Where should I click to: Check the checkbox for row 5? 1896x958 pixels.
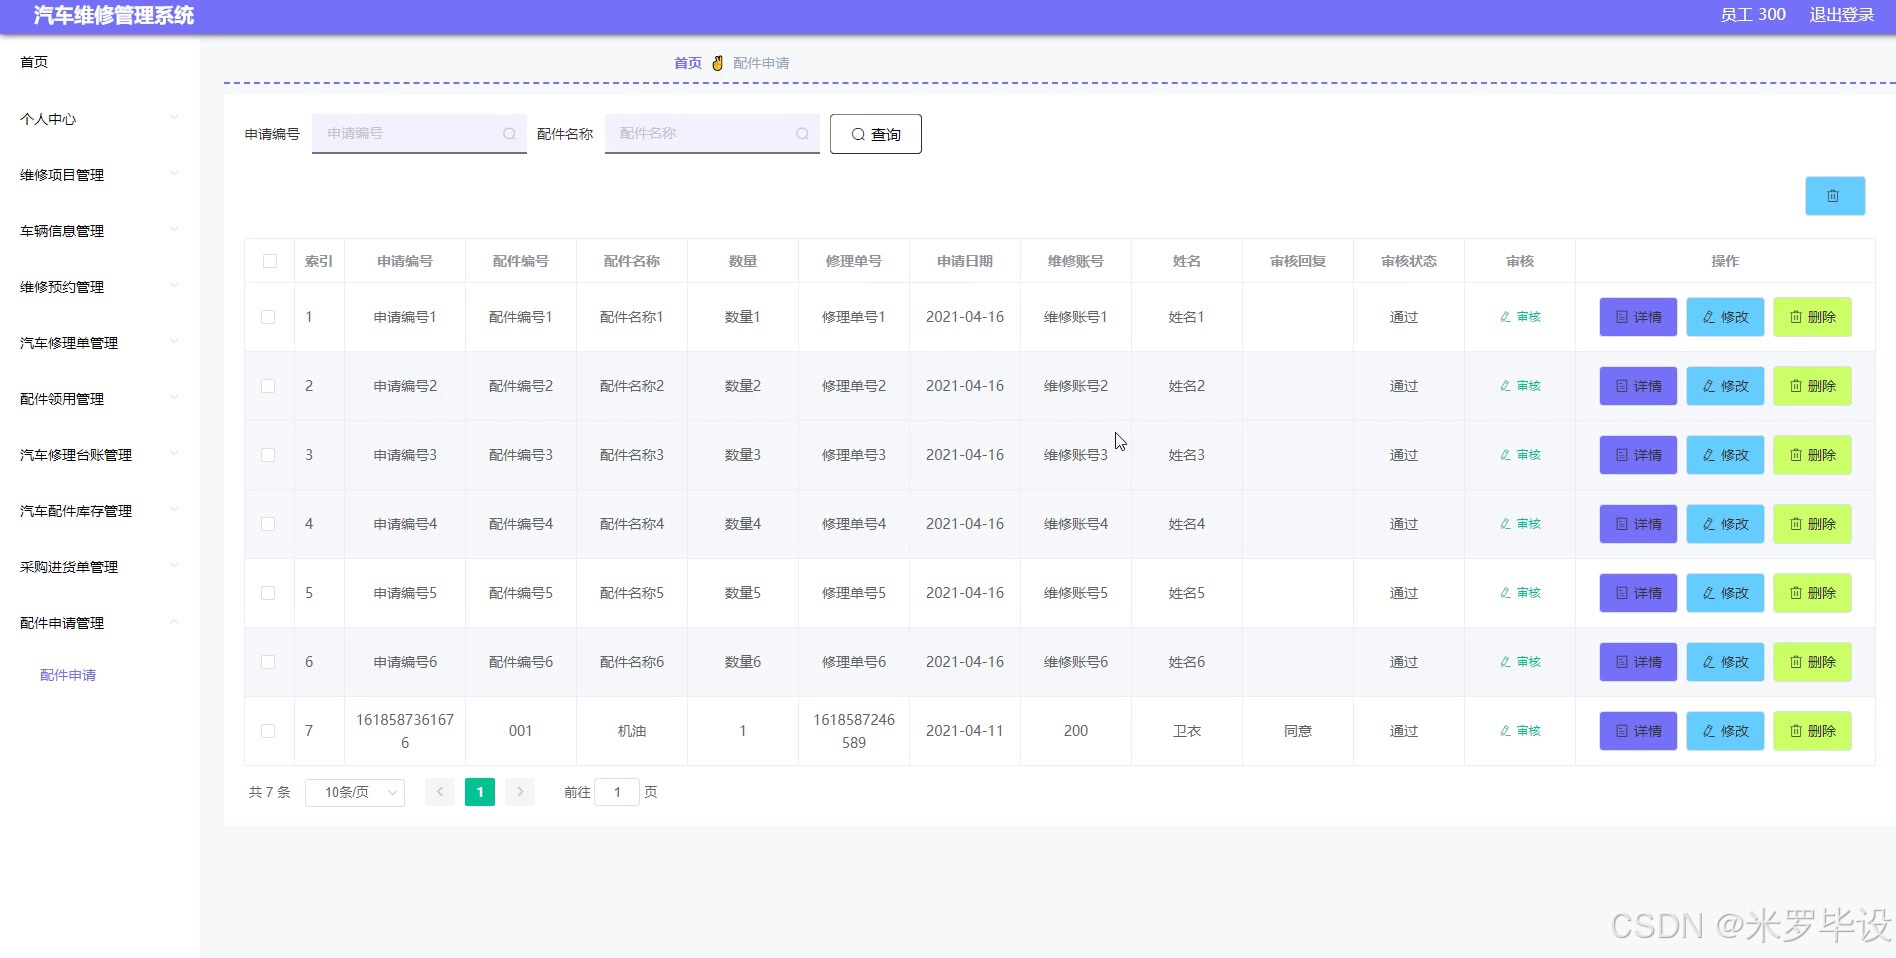[x=268, y=593]
